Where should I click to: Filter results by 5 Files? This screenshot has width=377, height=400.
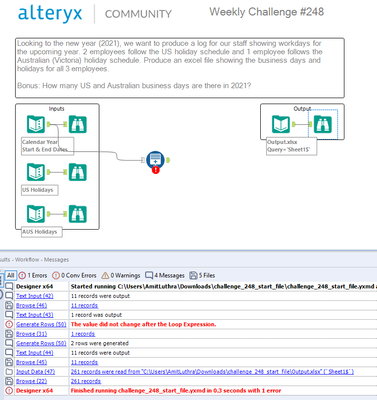pos(202,276)
